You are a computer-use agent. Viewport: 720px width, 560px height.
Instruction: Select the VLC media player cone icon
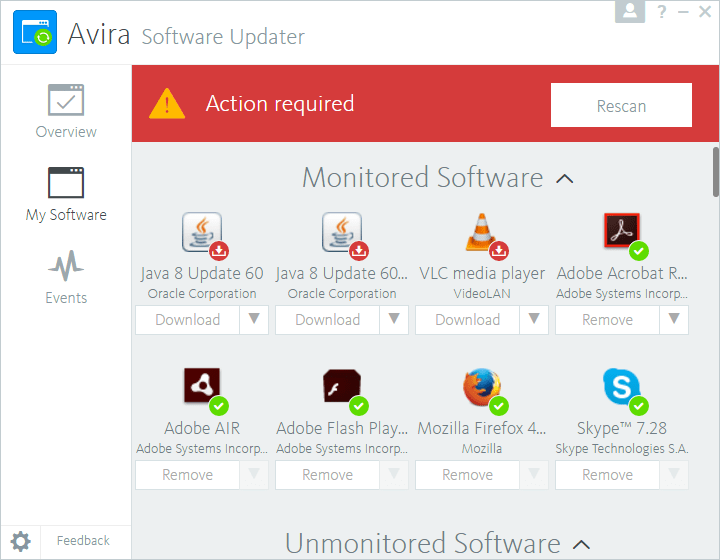(482, 232)
